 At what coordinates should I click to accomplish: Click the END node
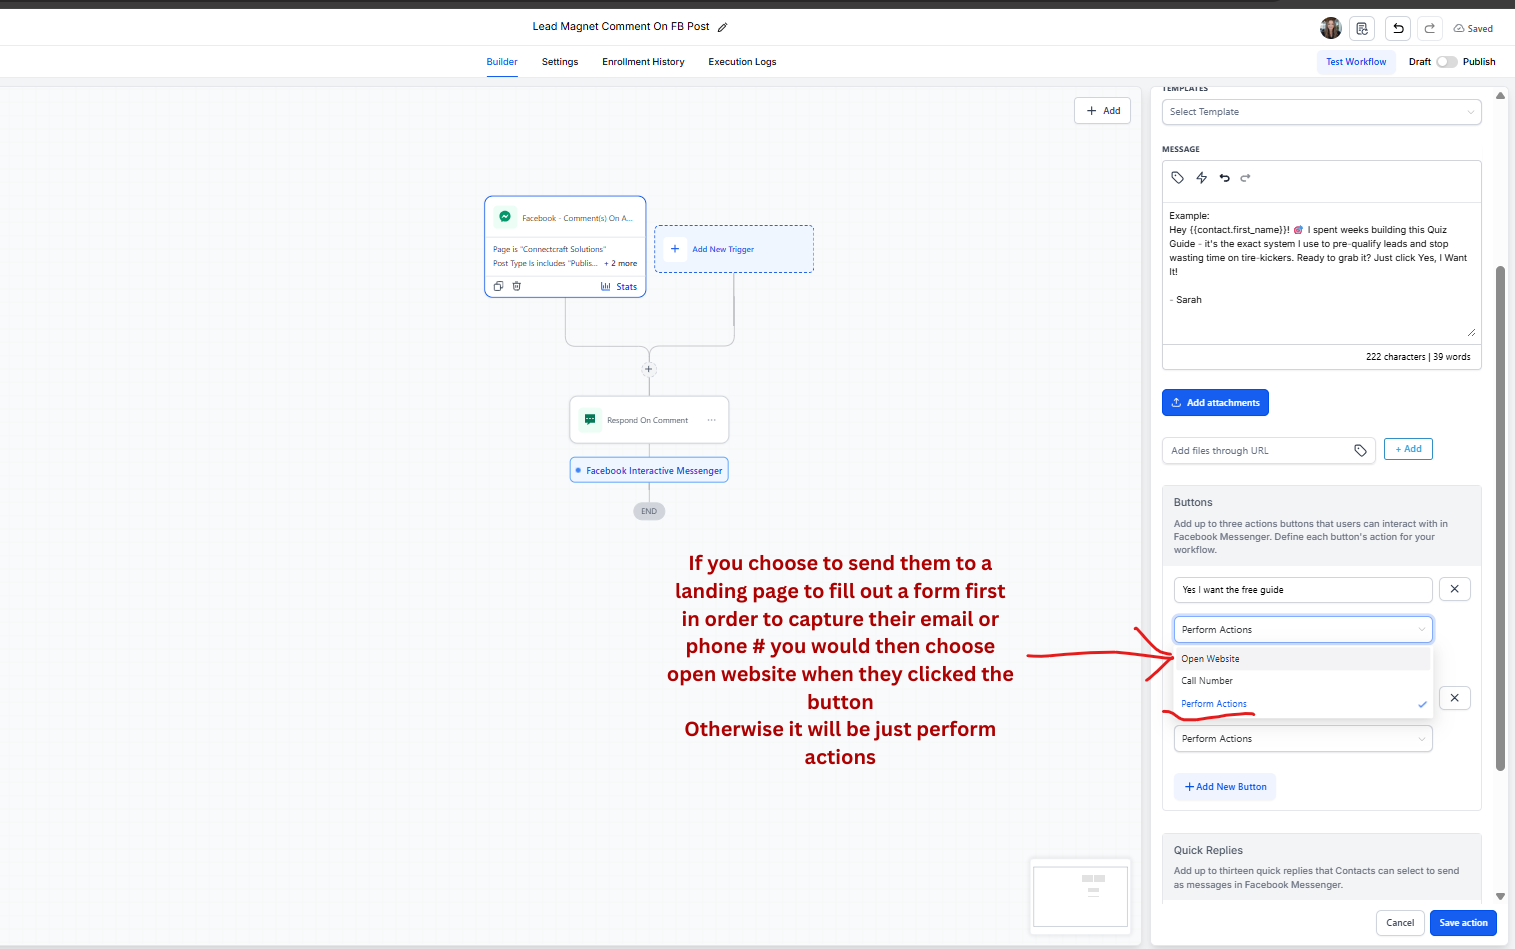[649, 511]
